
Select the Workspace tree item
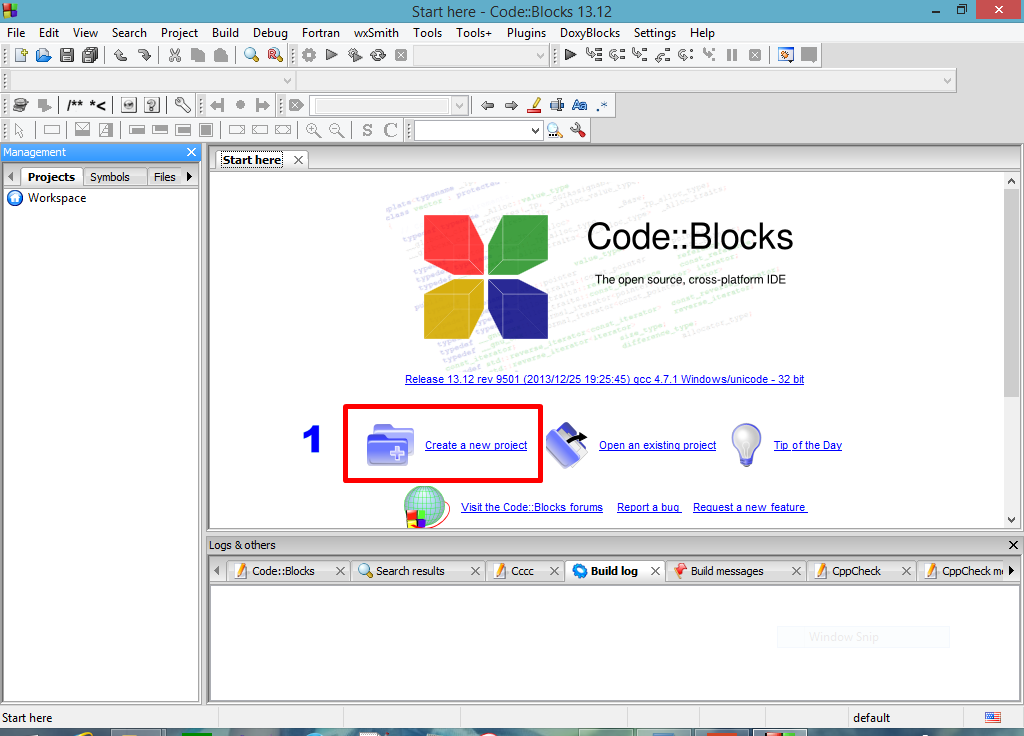[57, 198]
